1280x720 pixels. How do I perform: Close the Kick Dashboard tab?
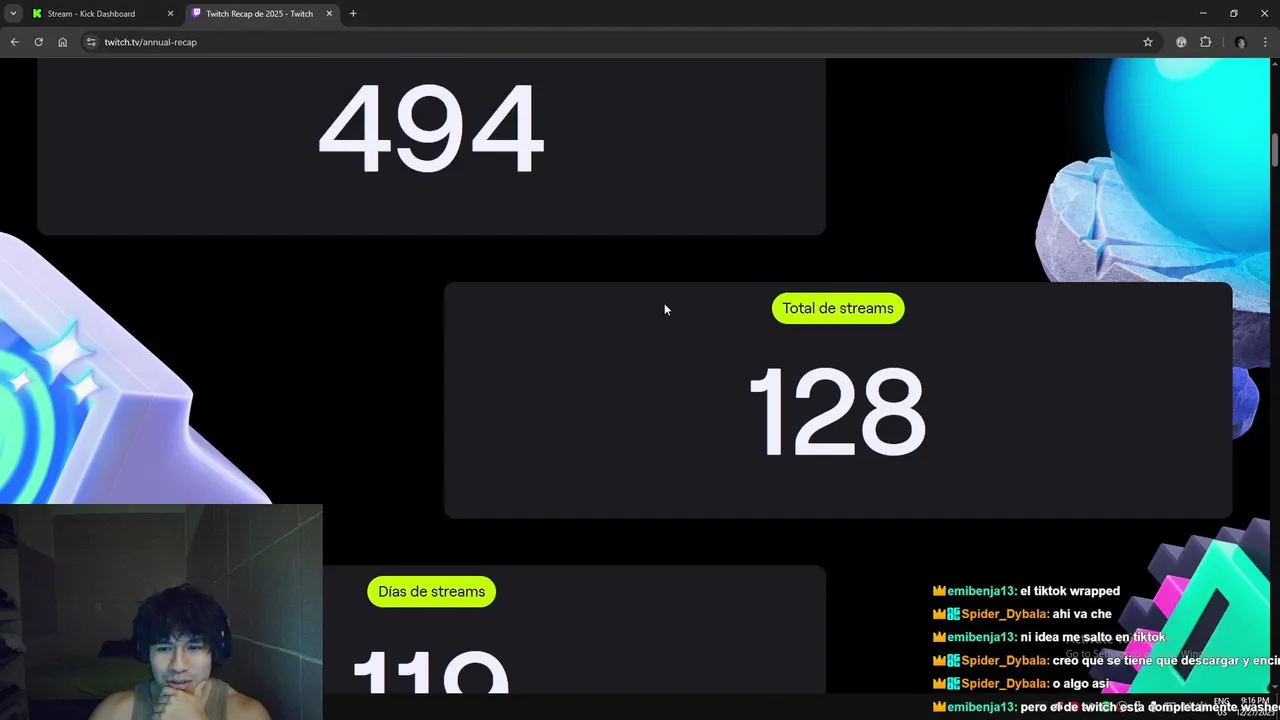pos(170,14)
